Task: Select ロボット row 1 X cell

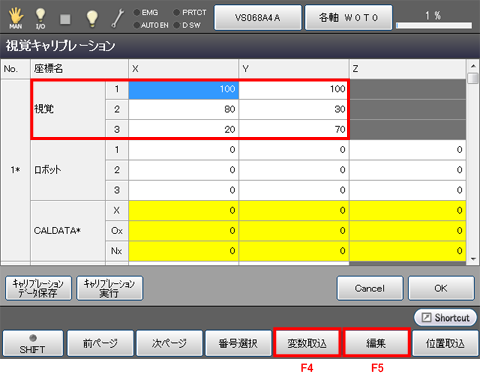Action: tap(184, 150)
